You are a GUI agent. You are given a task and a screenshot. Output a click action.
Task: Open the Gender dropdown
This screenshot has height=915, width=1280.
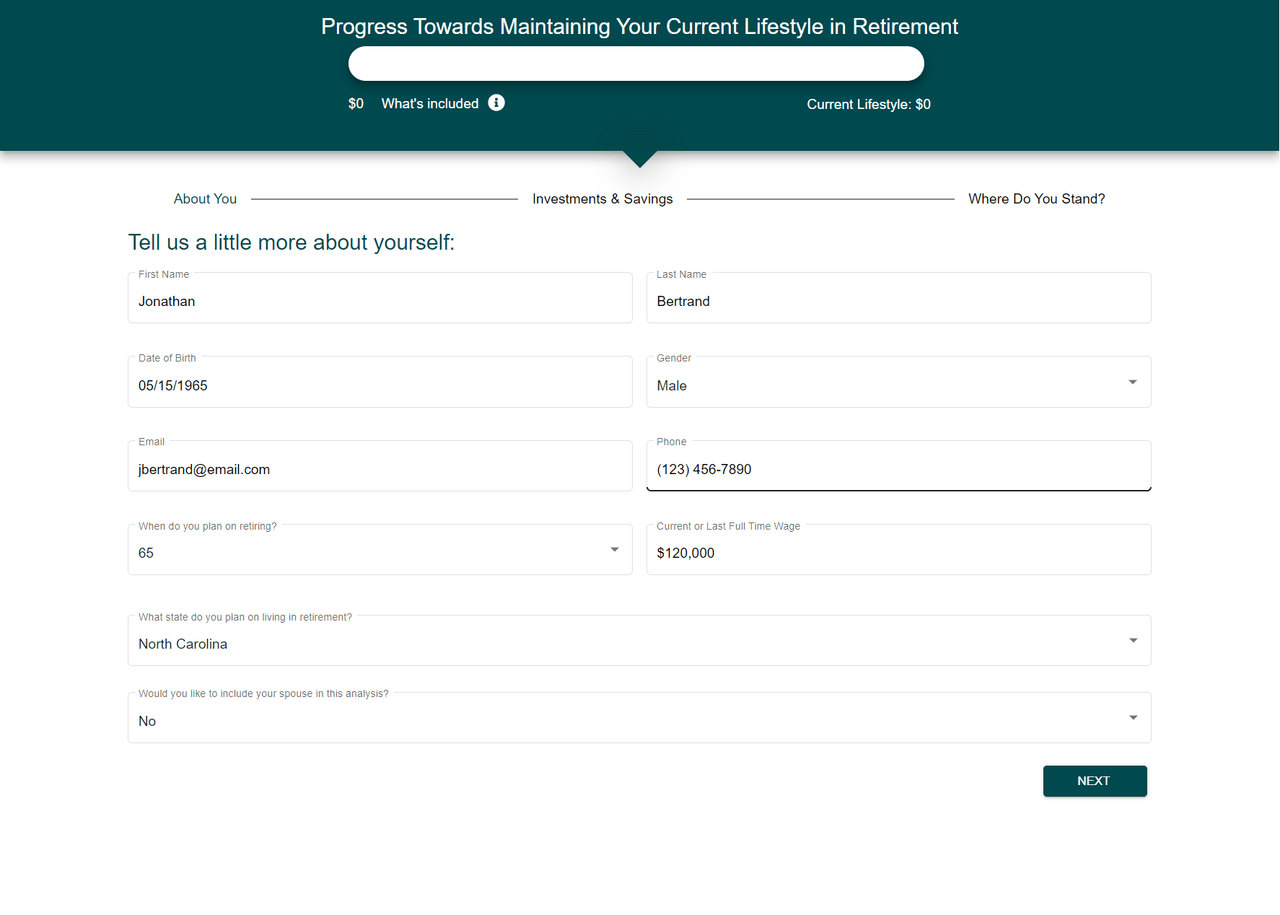tap(899, 382)
